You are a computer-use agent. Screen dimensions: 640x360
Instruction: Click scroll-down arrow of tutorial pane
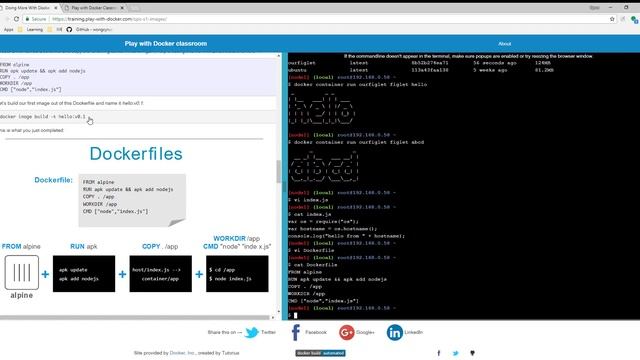click(279, 311)
